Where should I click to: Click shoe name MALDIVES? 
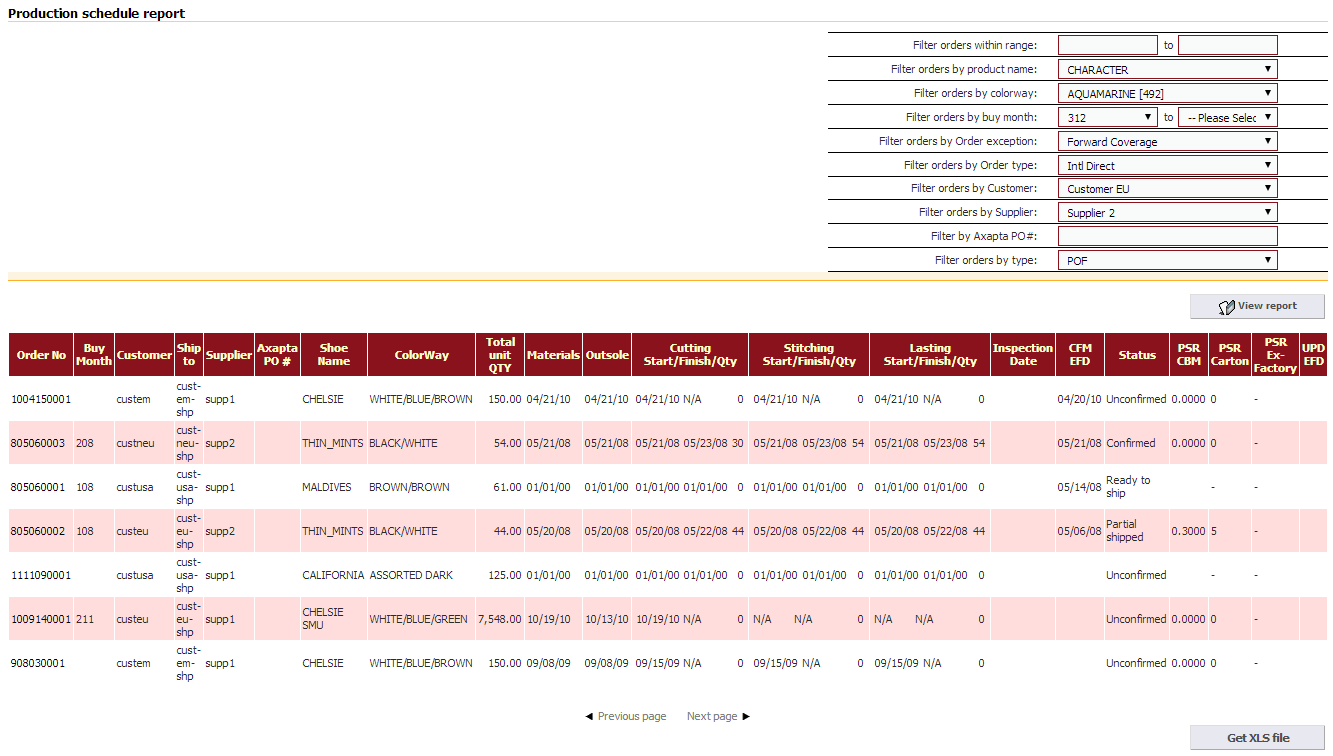tap(327, 487)
